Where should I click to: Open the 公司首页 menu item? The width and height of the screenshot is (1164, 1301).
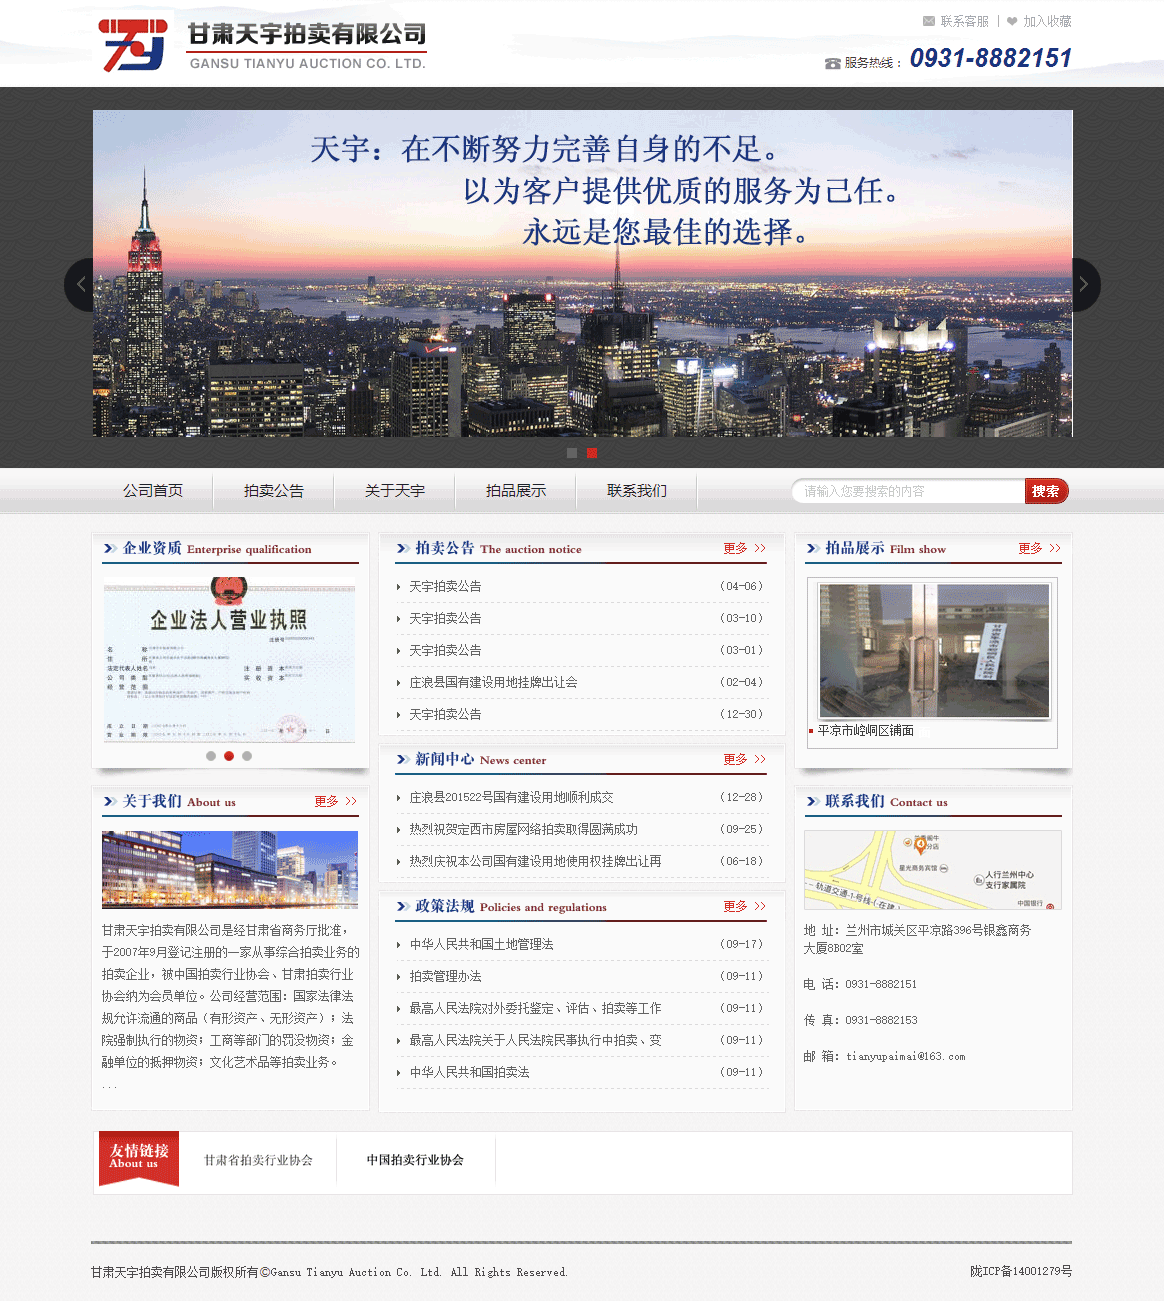153,491
